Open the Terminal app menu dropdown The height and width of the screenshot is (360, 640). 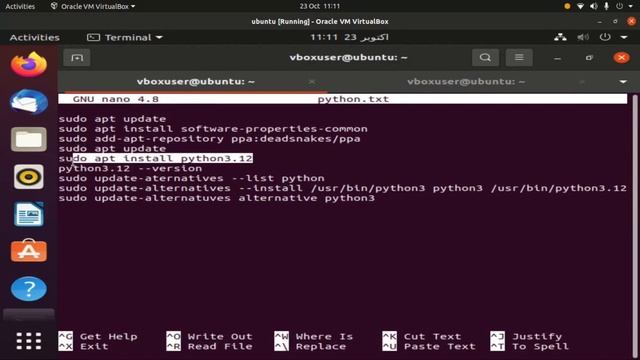point(125,37)
